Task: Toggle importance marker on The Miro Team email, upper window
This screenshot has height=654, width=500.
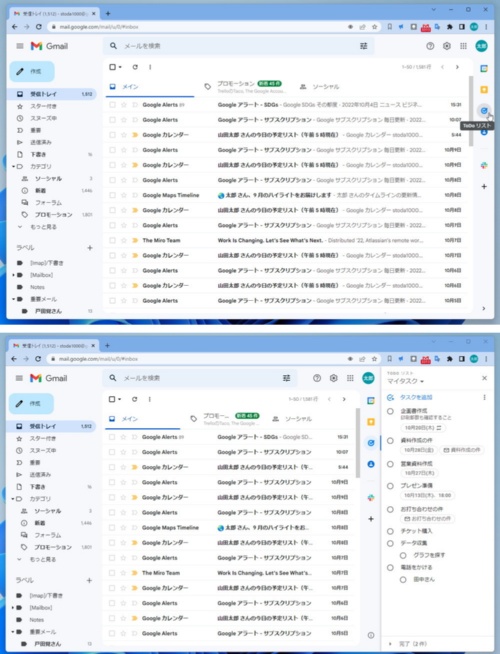Action: 135,240
